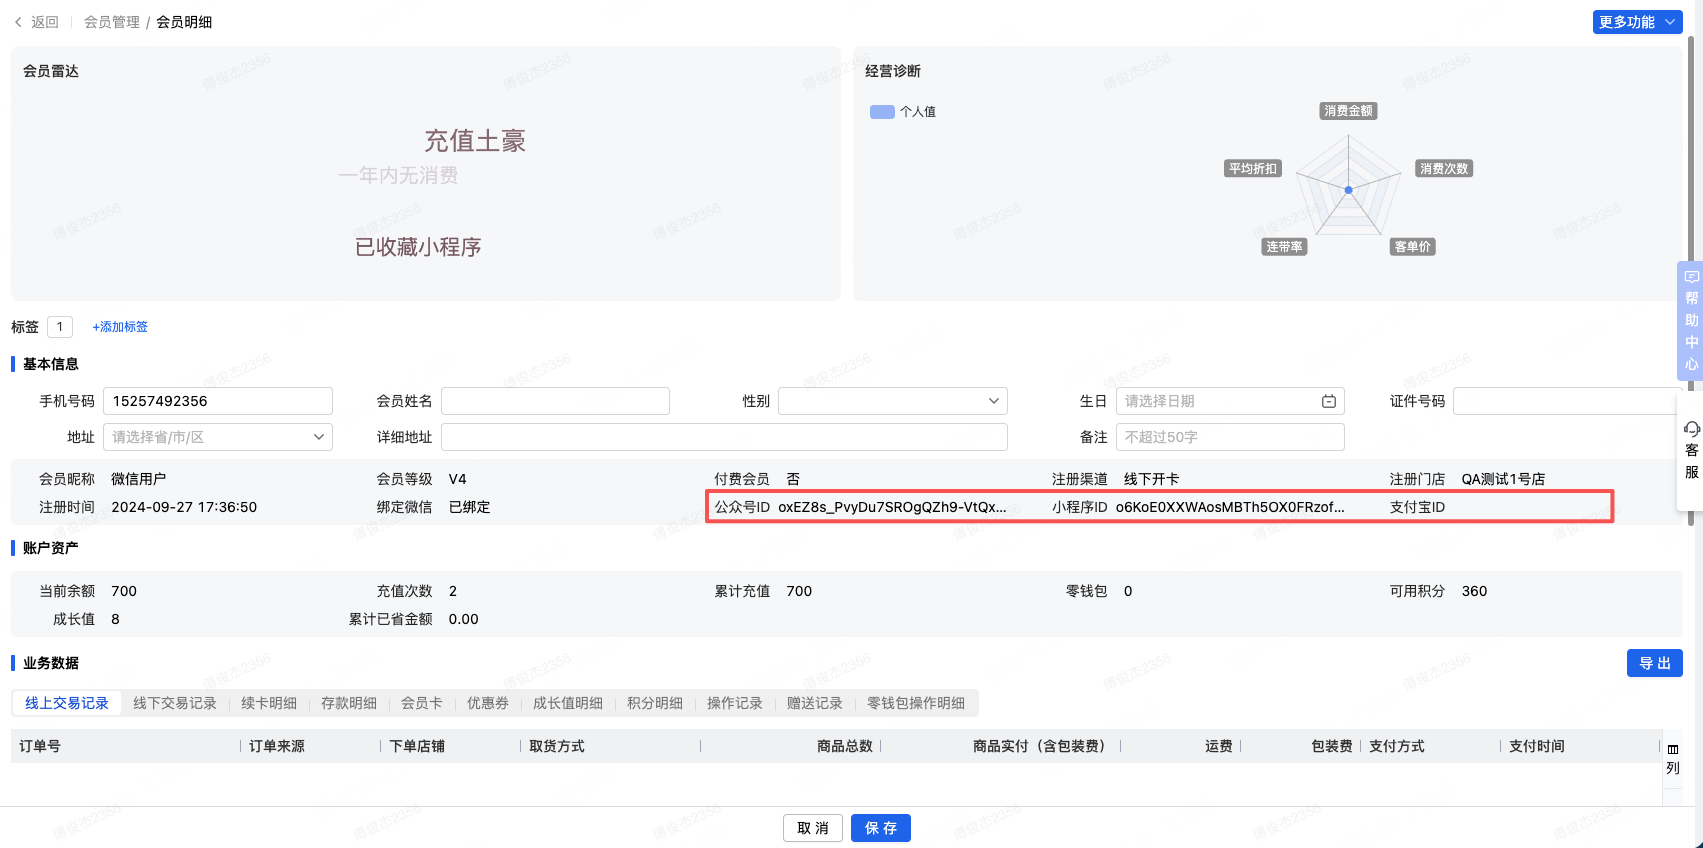Viewport: 1703px width, 848px height.
Task: Click the 下单店铺 column header
Action: click(417, 746)
